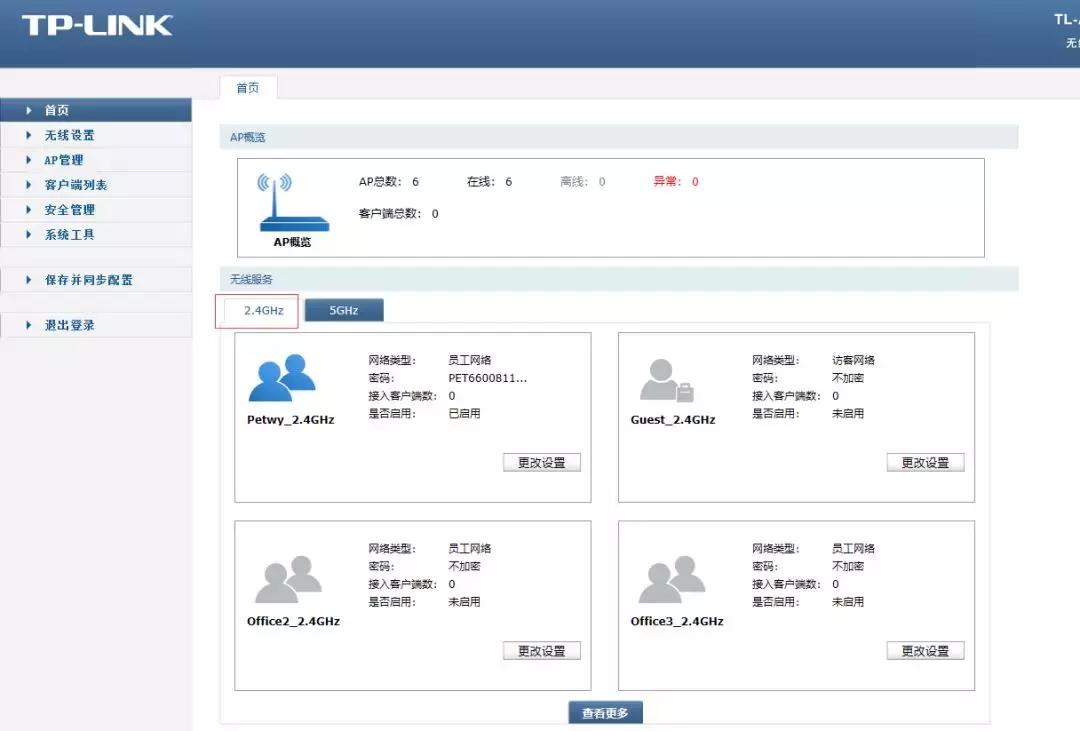This screenshot has height=731, width=1080.
Task: Open 更改设置 for Guest_2.4GHz
Action: (925, 462)
